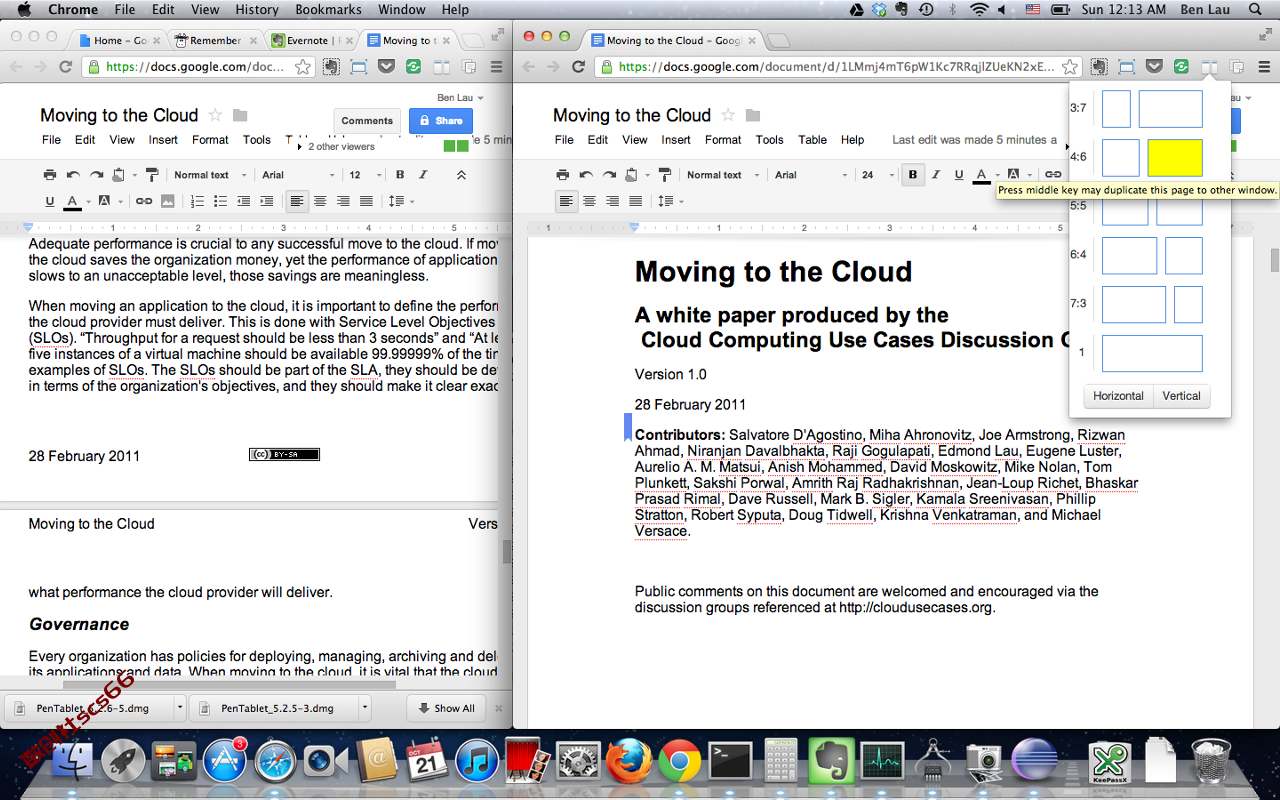Screen dimensions: 1280x800
Task: Print document from right window toolbar
Action: click(563, 175)
